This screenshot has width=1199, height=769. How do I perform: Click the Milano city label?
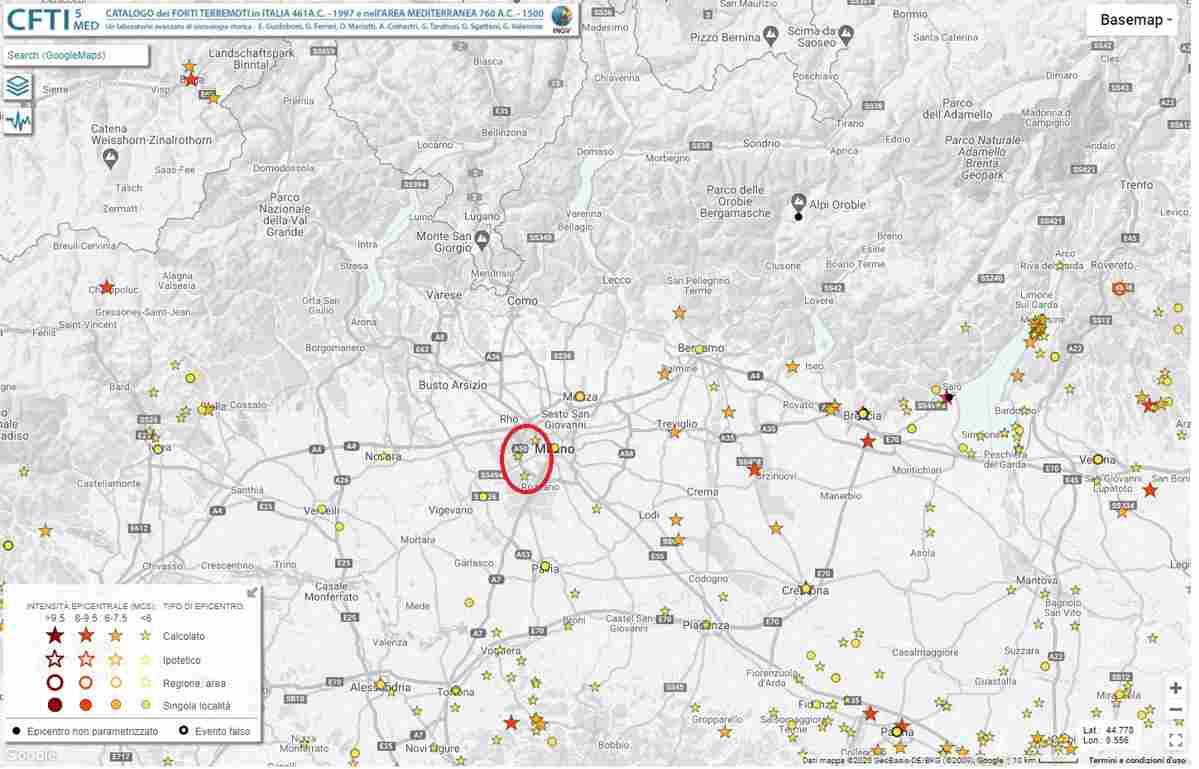(x=554, y=449)
